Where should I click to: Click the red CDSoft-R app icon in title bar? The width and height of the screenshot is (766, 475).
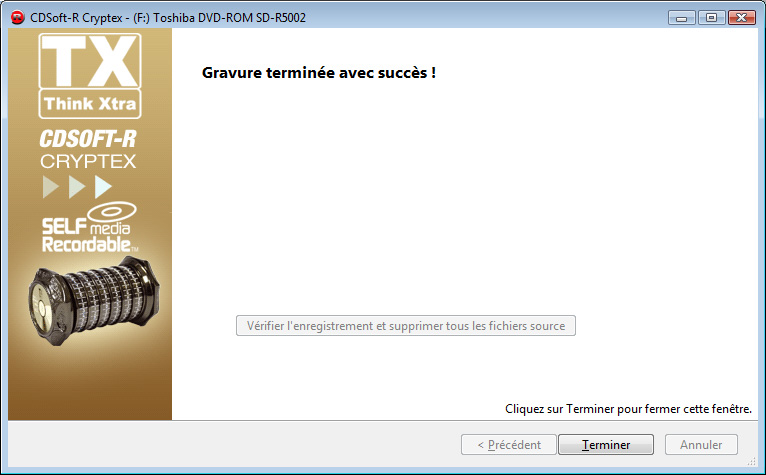click(18, 18)
